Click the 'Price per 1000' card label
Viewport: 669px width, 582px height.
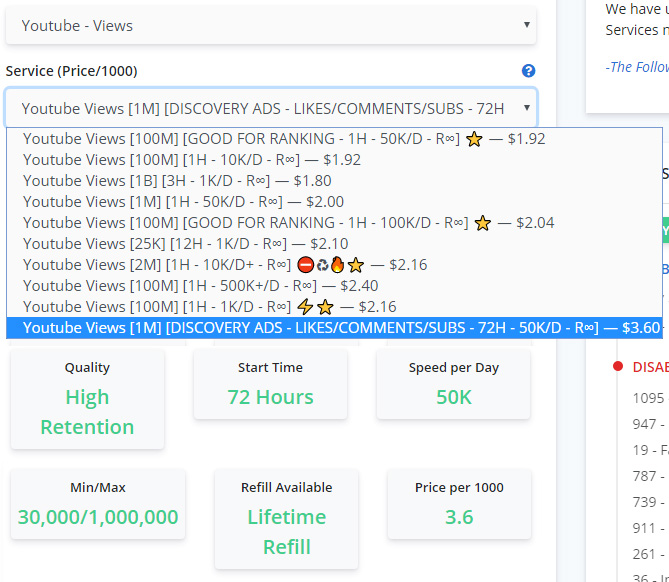tap(459, 487)
